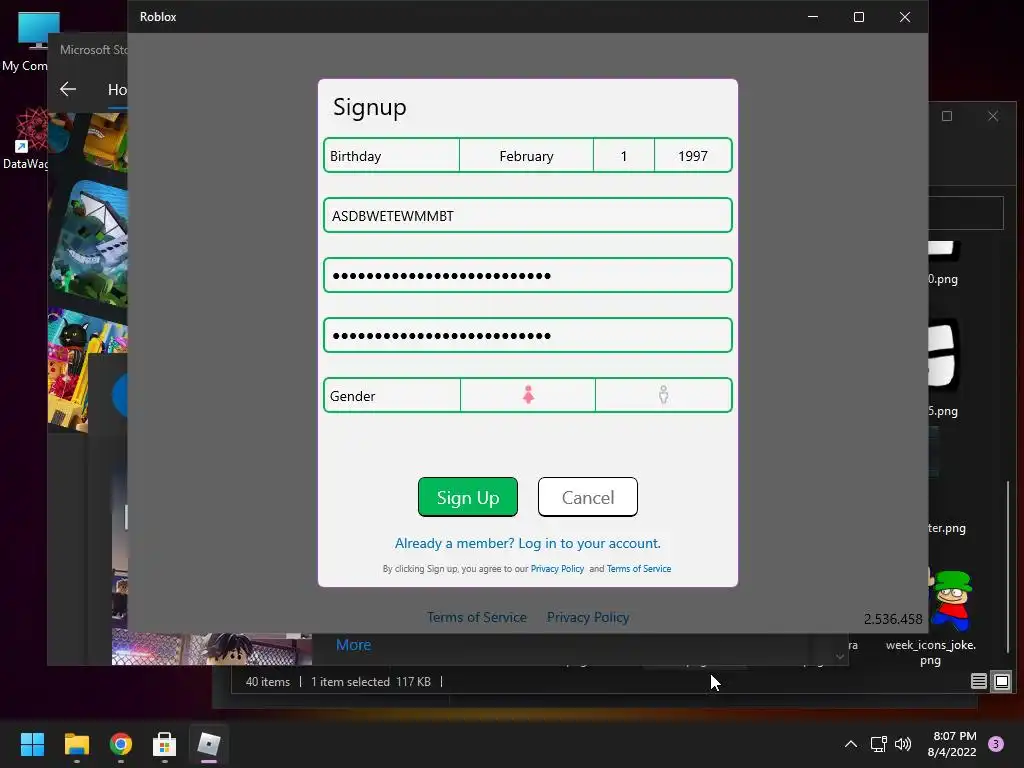Open the birthday day dropdown showing 1

(624, 156)
